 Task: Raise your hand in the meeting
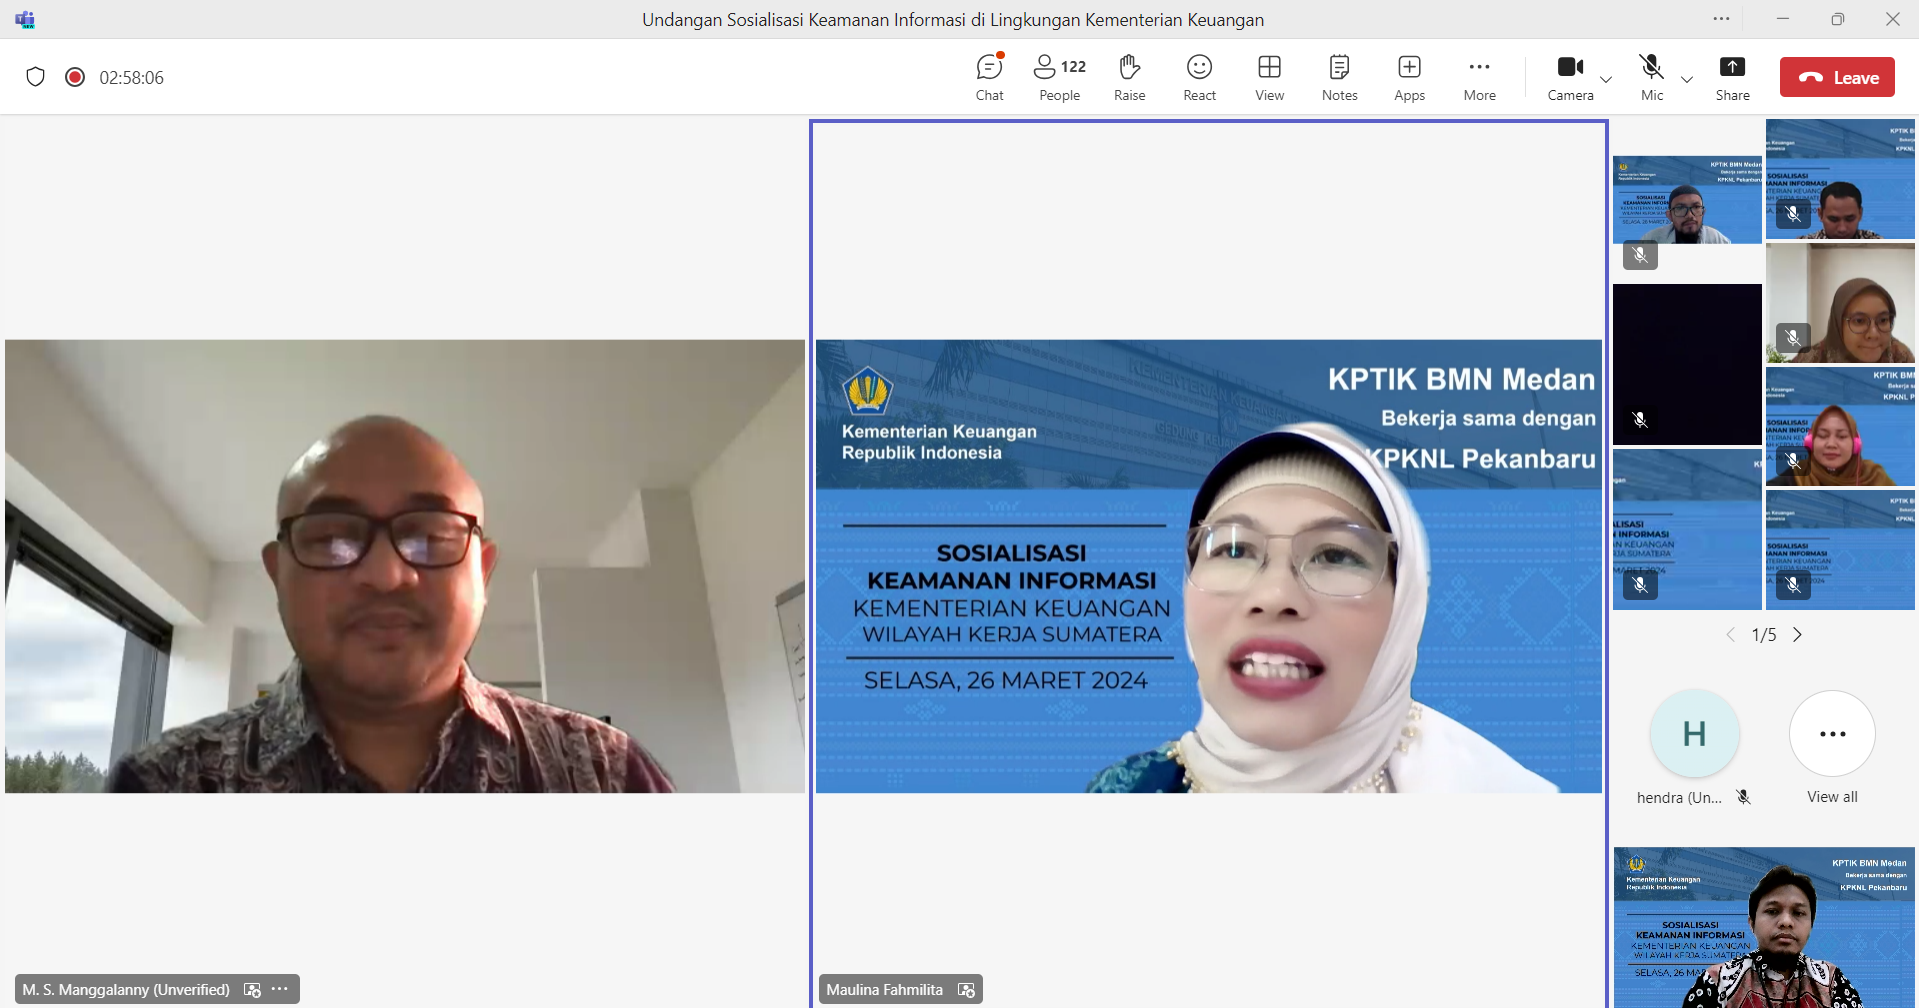coord(1129,77)
